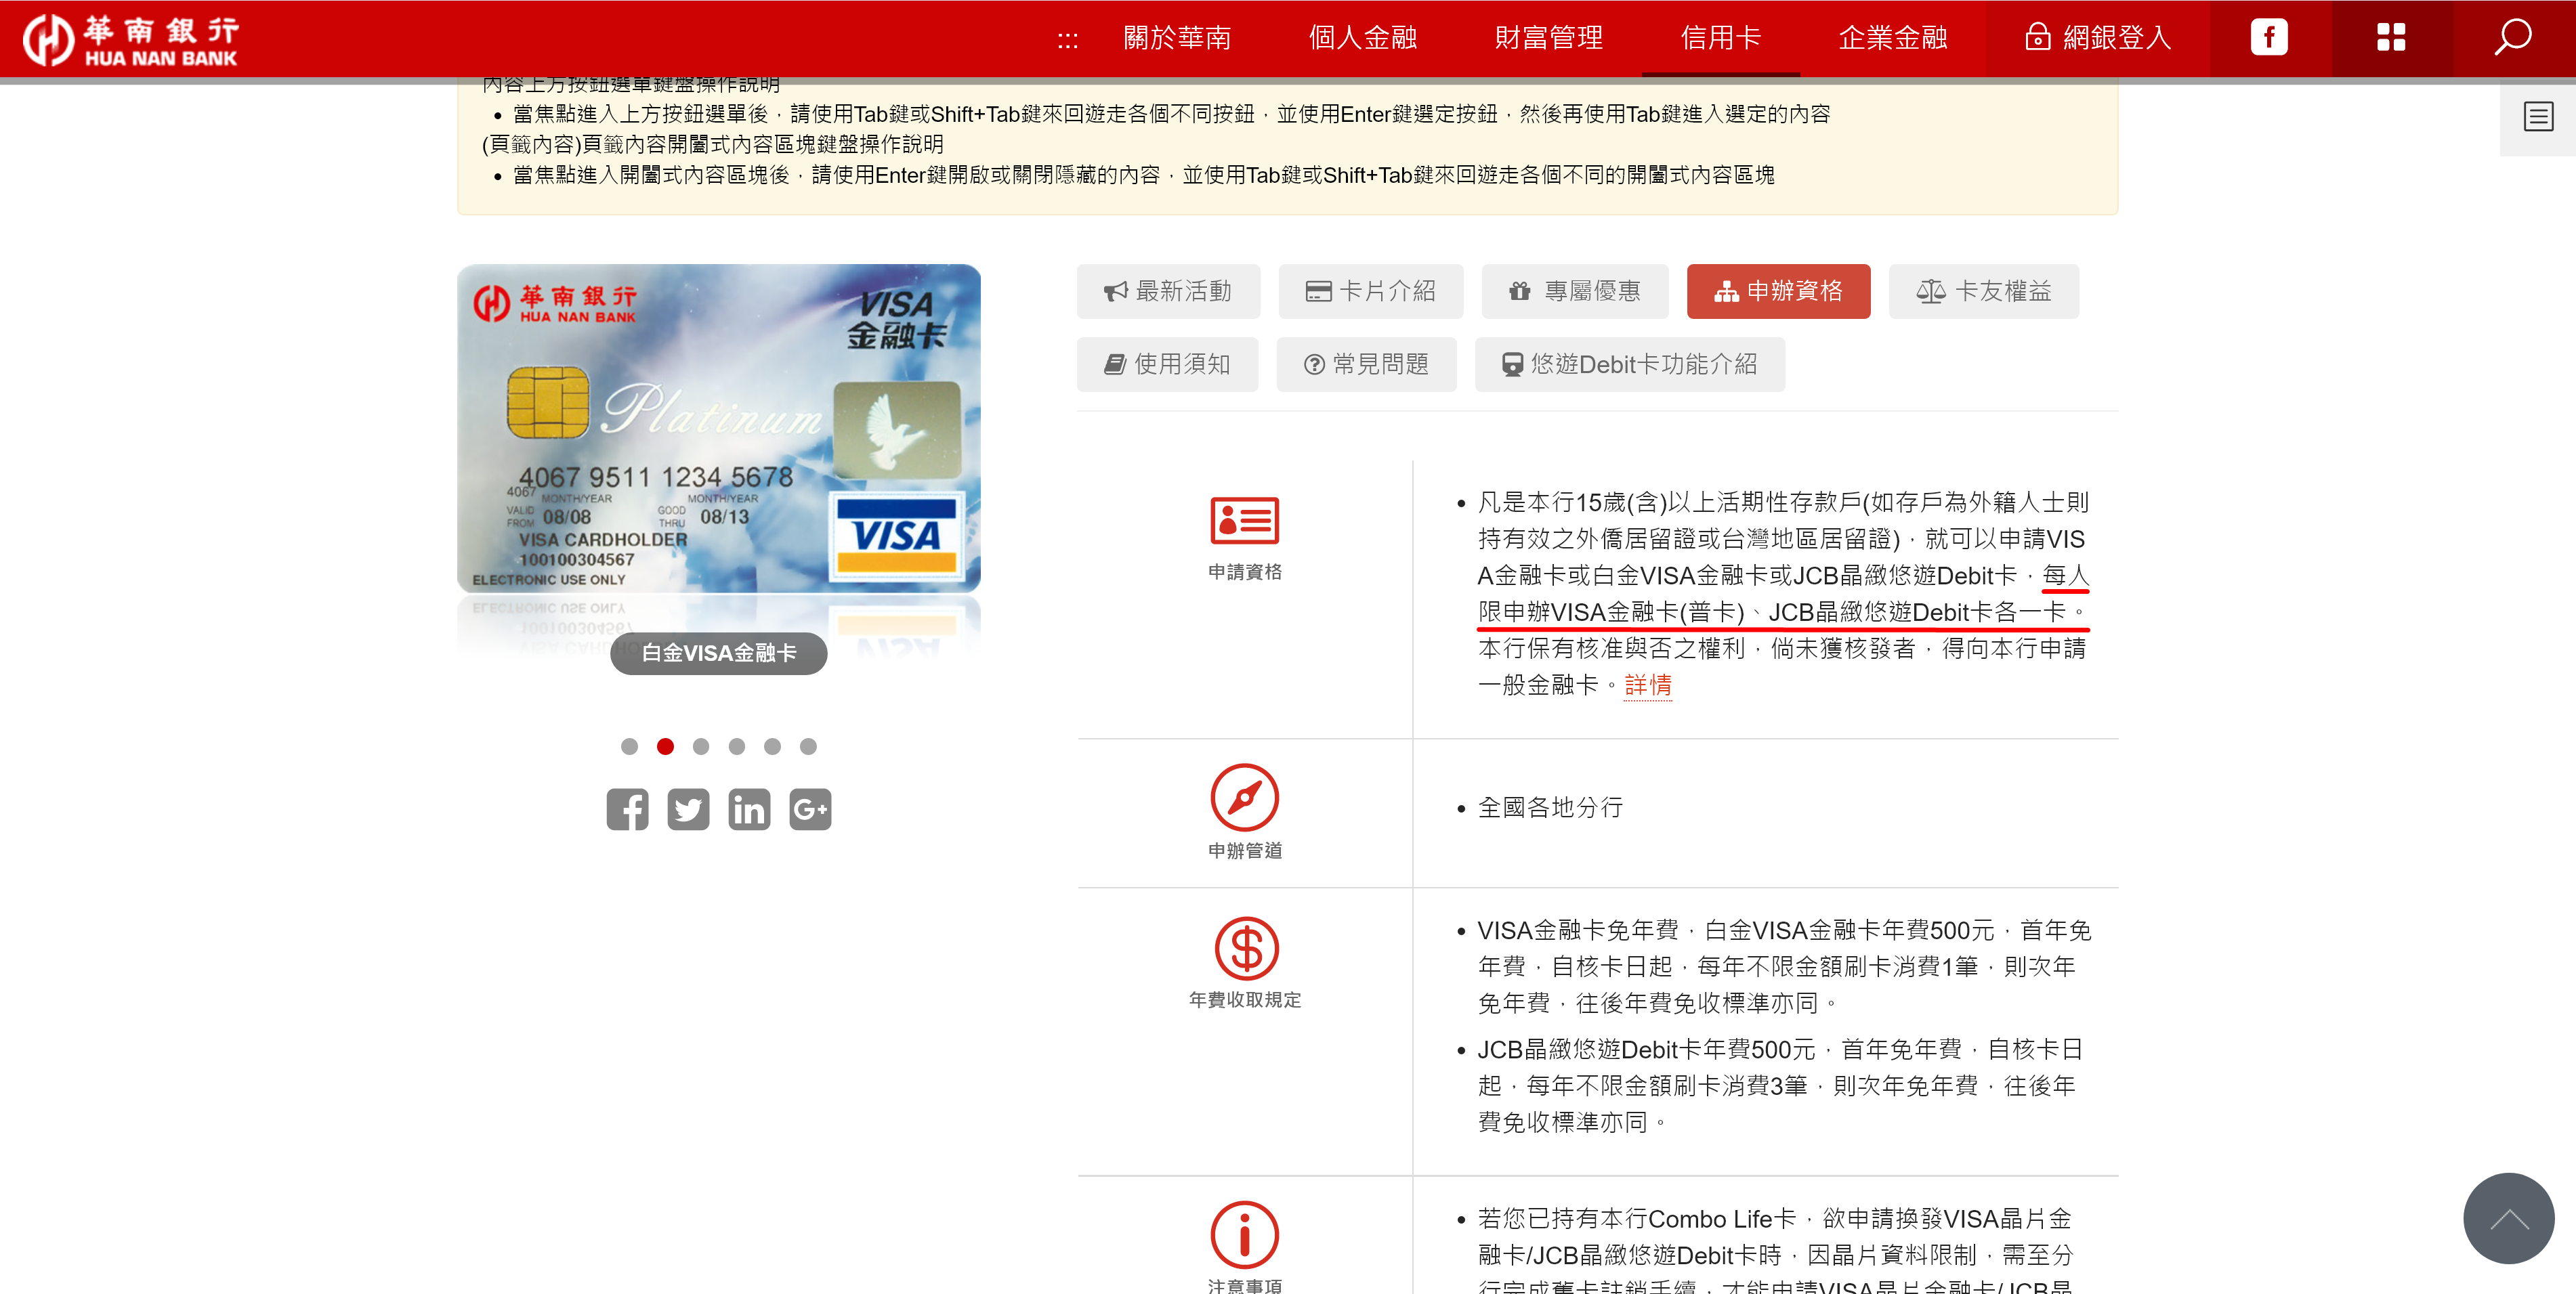
Task: Share on Facebook below the card
Action: [627, 809]
